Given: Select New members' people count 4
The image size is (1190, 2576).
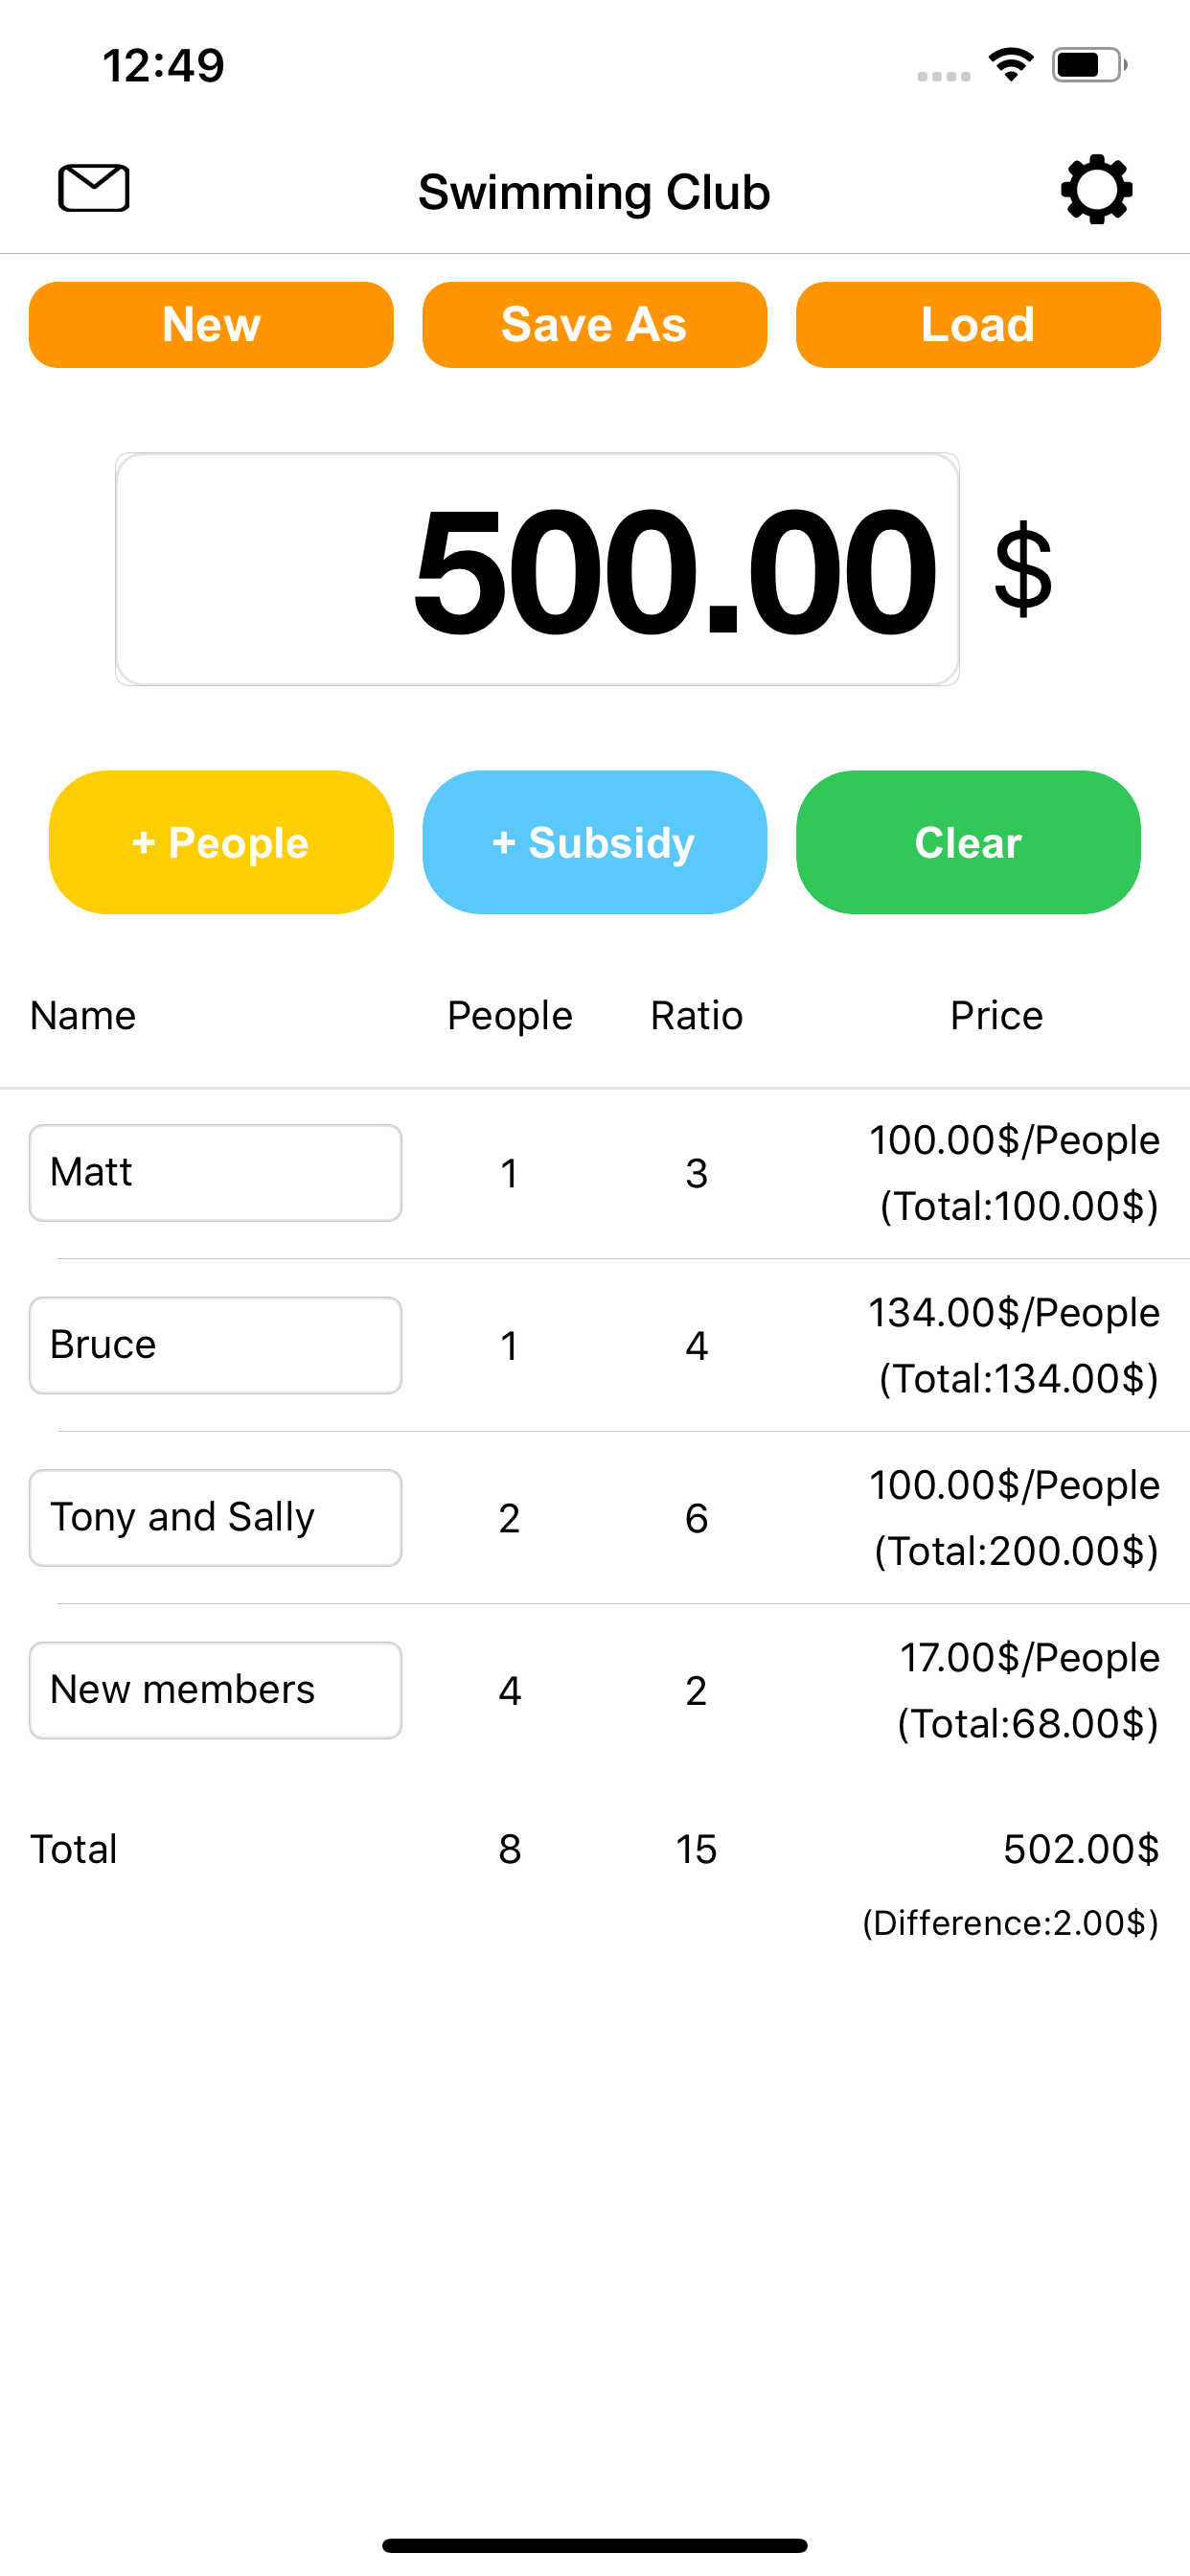Looking at the screenshot, I should [509, 1690].
